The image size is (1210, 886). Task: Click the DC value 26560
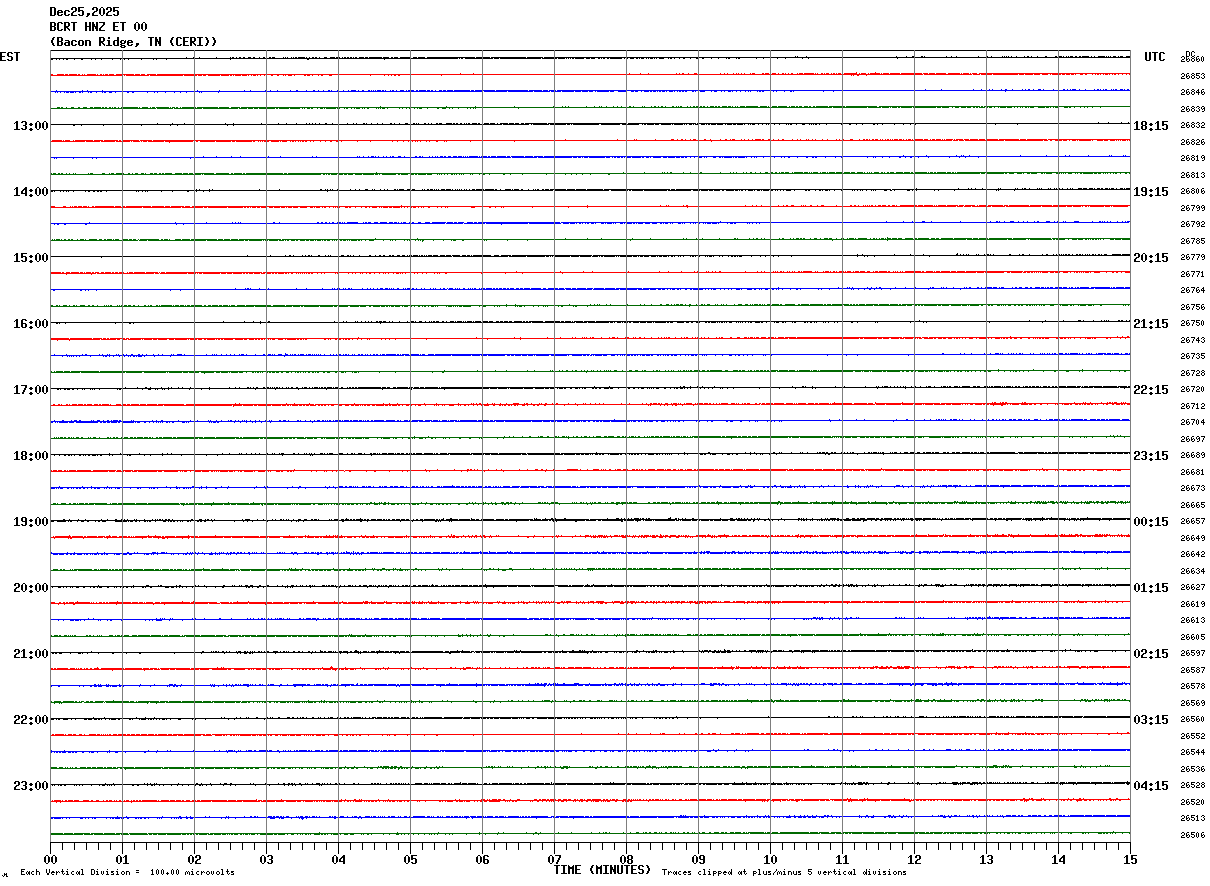click(1192, 719)
